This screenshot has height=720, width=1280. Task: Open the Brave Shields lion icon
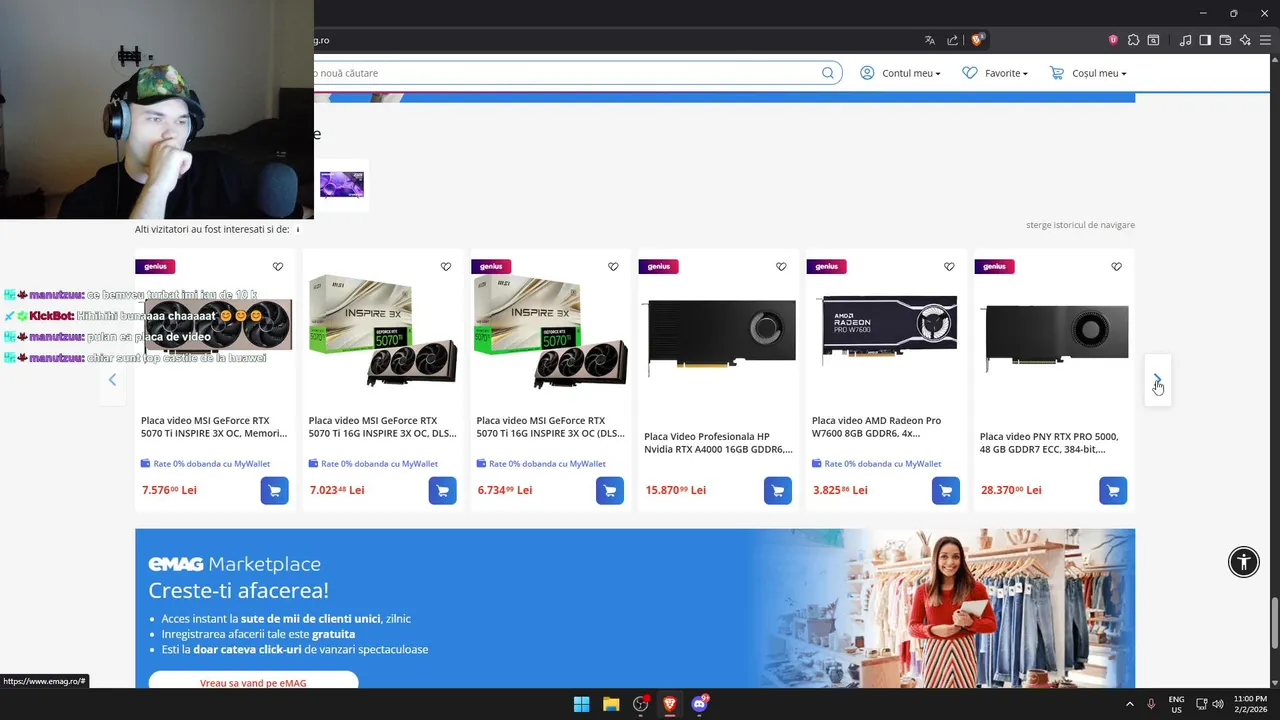977,40
